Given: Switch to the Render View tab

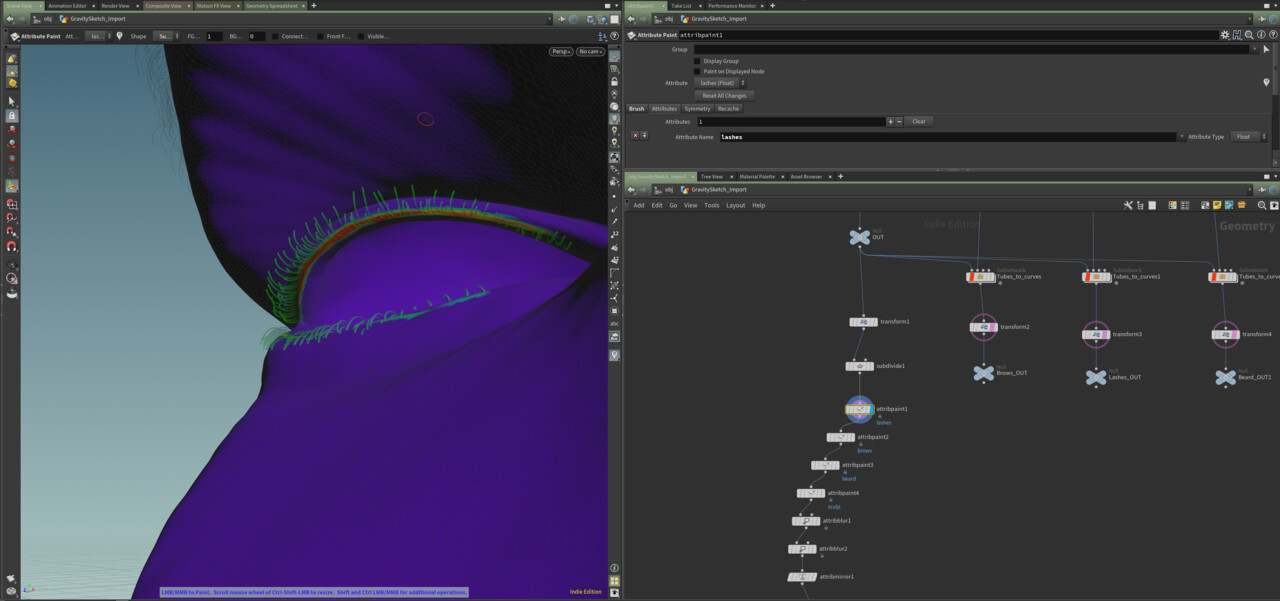Looking at the screenshot, I should point(115,6).
